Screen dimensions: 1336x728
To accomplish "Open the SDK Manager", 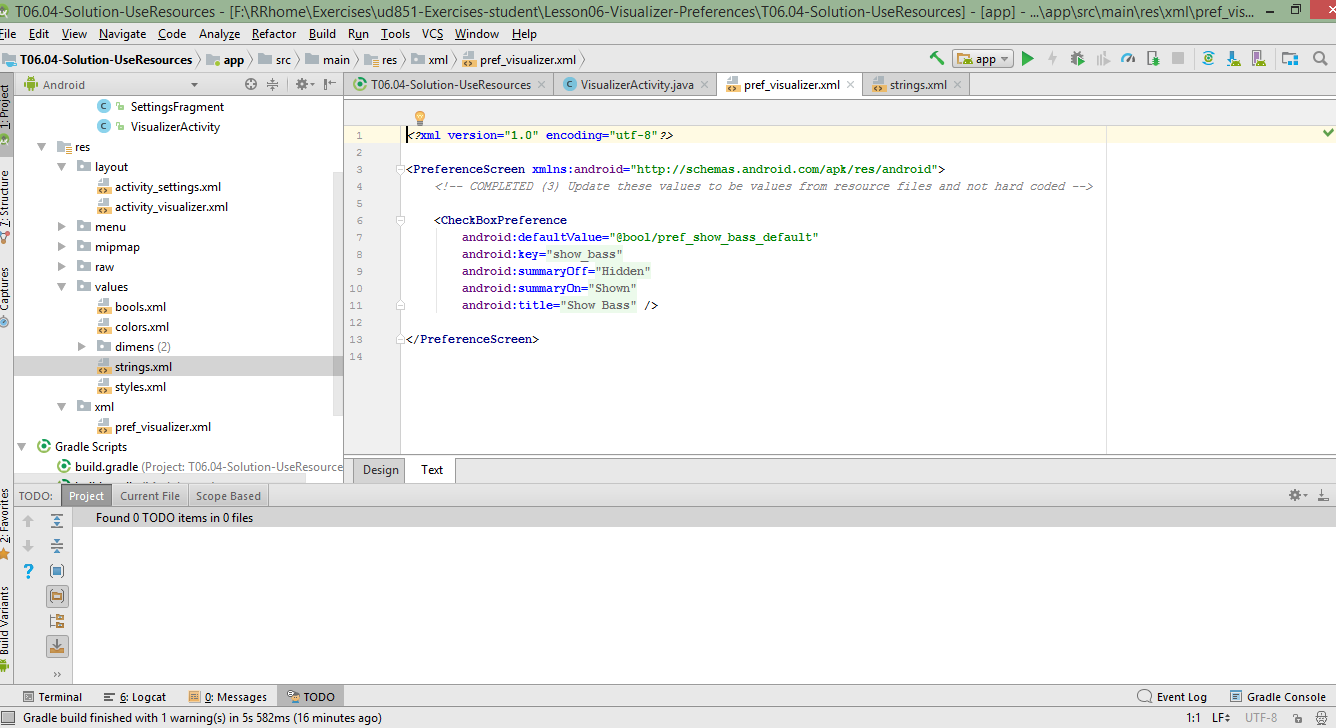I will tap(1232, 59).
